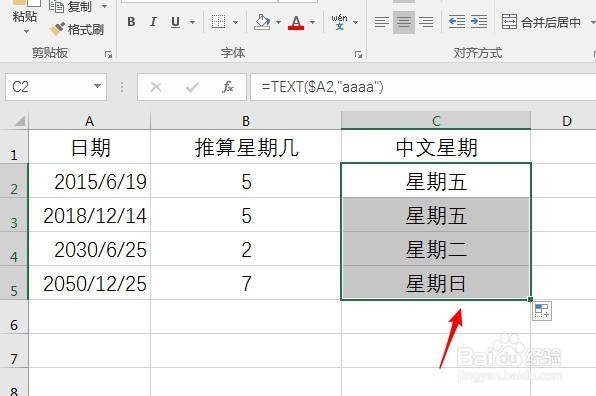The width and height of the screenshot is (596, 396).
Task: Select row 1 header
Action: [x=14, y=147]
